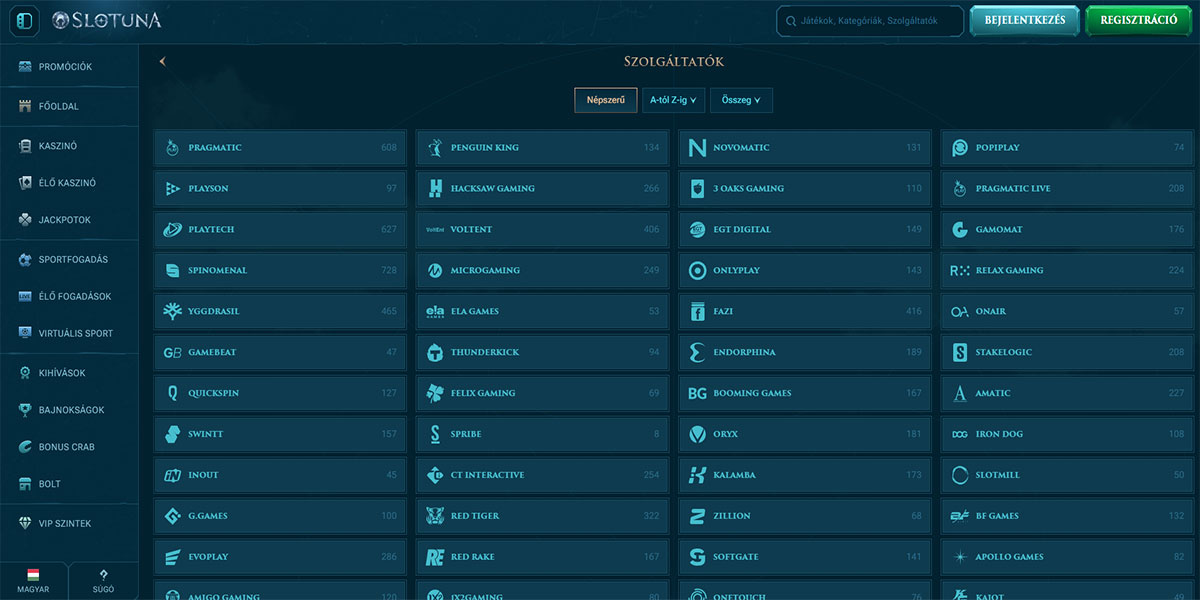Click the Hacksaw Gaming provider icon
The height and width of the screenshot is (600, 1200).
point(435,189)
